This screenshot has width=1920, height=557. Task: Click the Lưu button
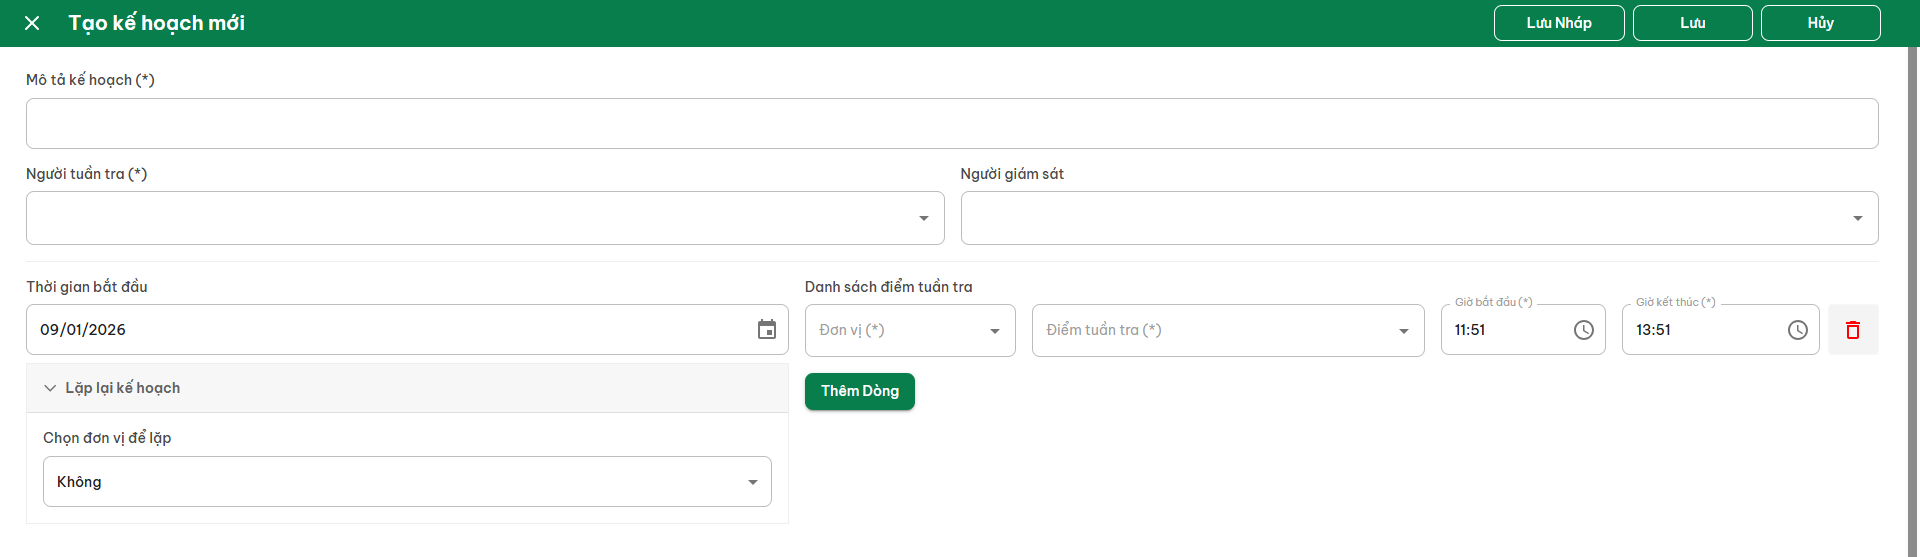point(1692,23)
